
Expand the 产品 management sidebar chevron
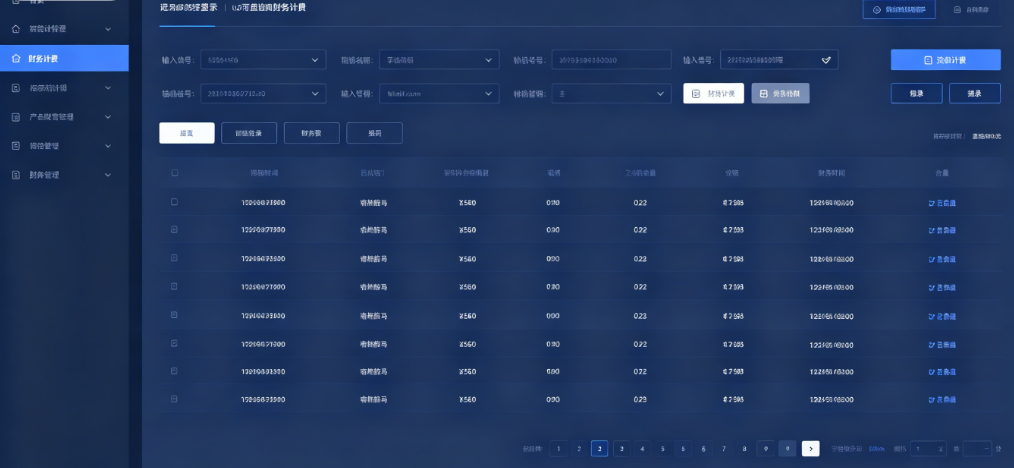coord(108,117)
